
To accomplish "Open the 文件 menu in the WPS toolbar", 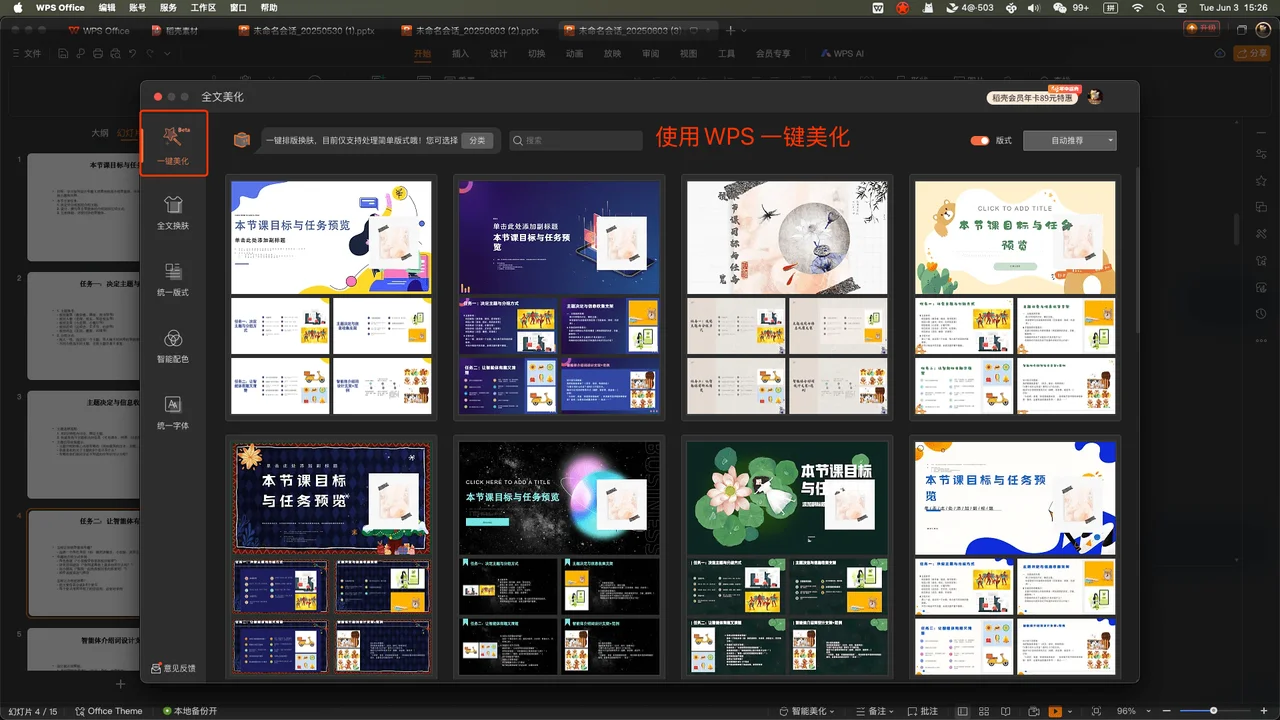I will point(27,53).
